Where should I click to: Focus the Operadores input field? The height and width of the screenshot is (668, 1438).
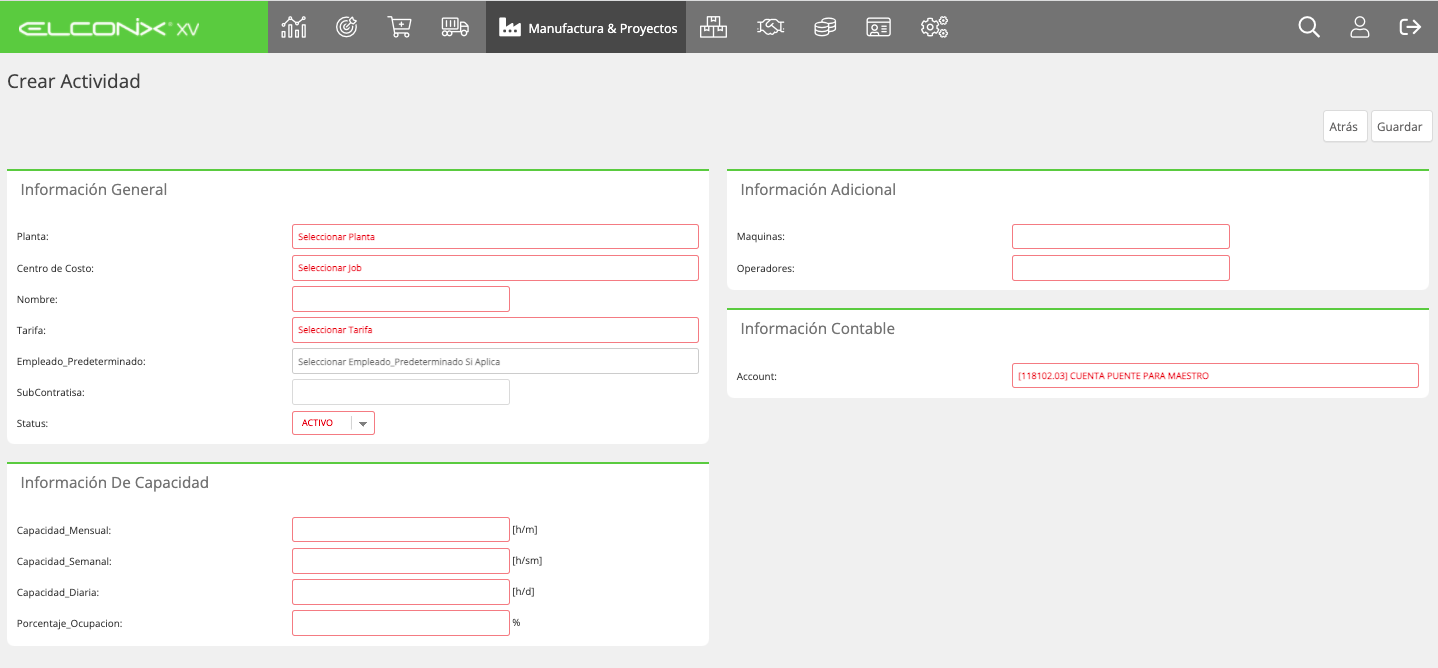click(x=1121, y=268)
